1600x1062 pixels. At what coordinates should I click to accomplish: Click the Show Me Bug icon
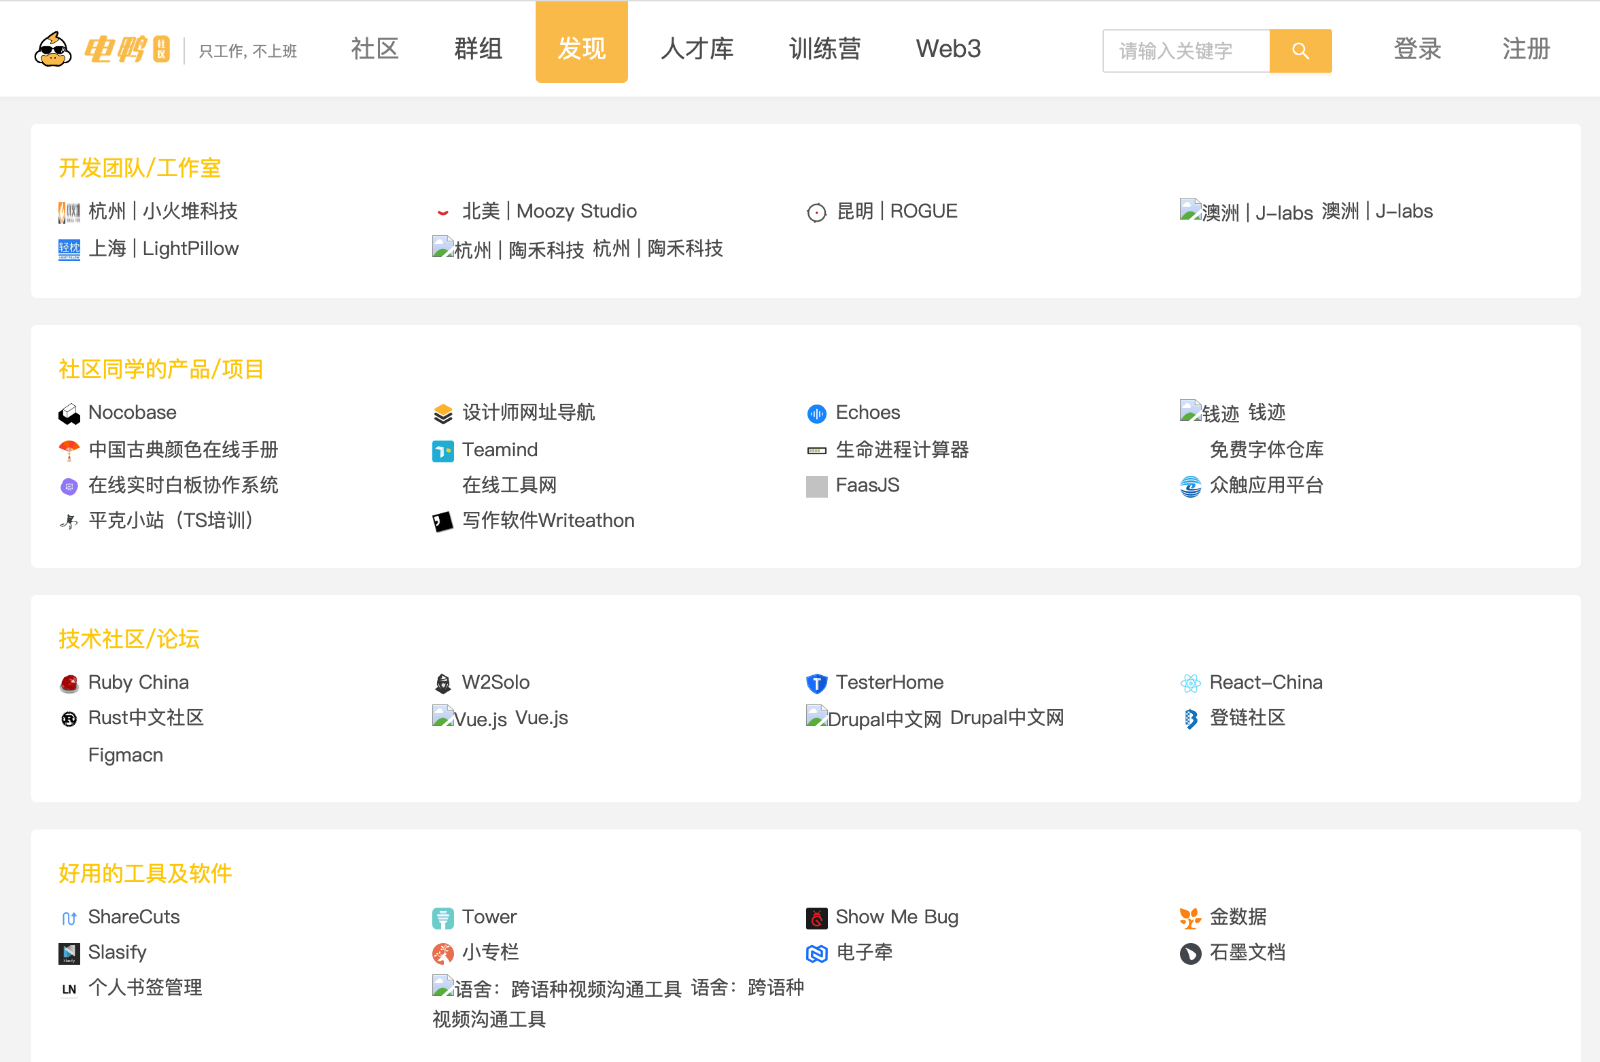pyautogui.click(x=817, y=918)
